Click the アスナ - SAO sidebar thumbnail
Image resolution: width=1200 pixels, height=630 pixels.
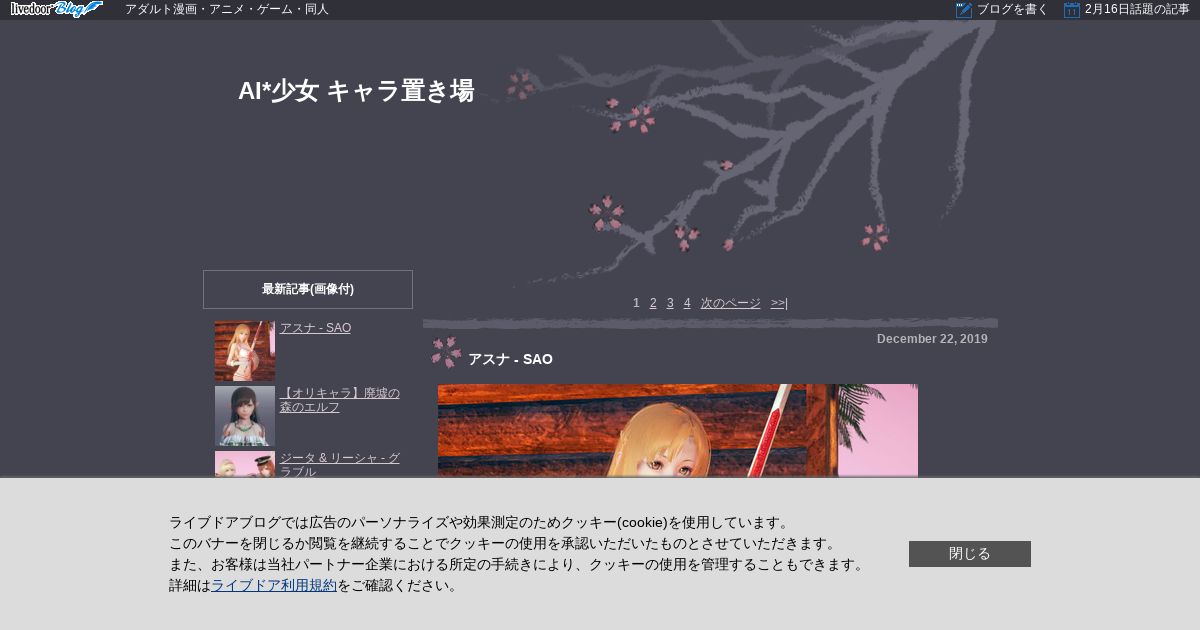click(x=245, y=351)
